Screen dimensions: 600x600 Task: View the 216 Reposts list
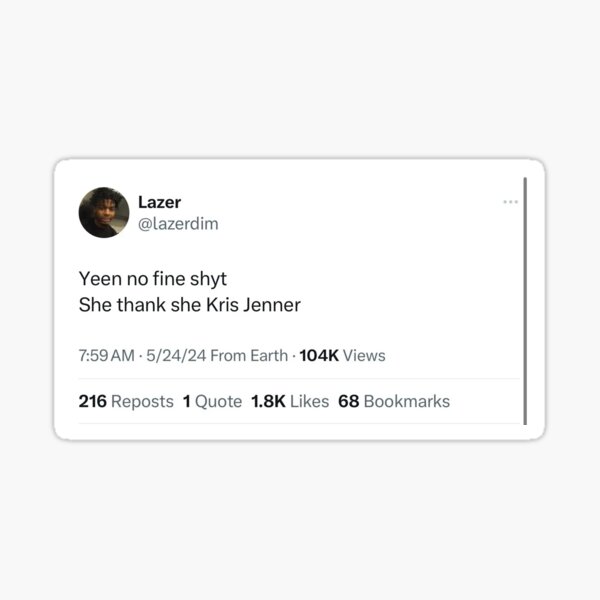(126, 401)
